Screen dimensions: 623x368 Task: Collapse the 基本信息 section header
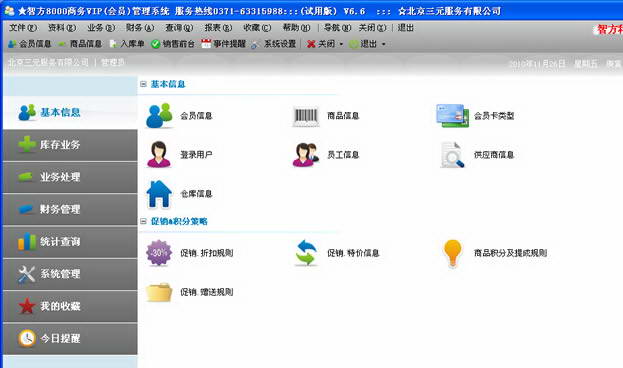tap(143, 84)
